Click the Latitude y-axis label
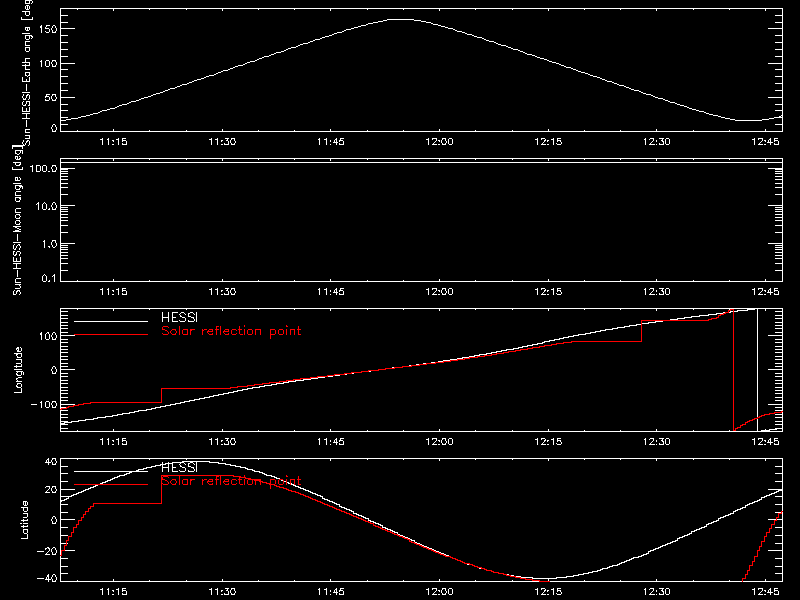Viewport: 800px width, 600px height. [x=24, y=520]
